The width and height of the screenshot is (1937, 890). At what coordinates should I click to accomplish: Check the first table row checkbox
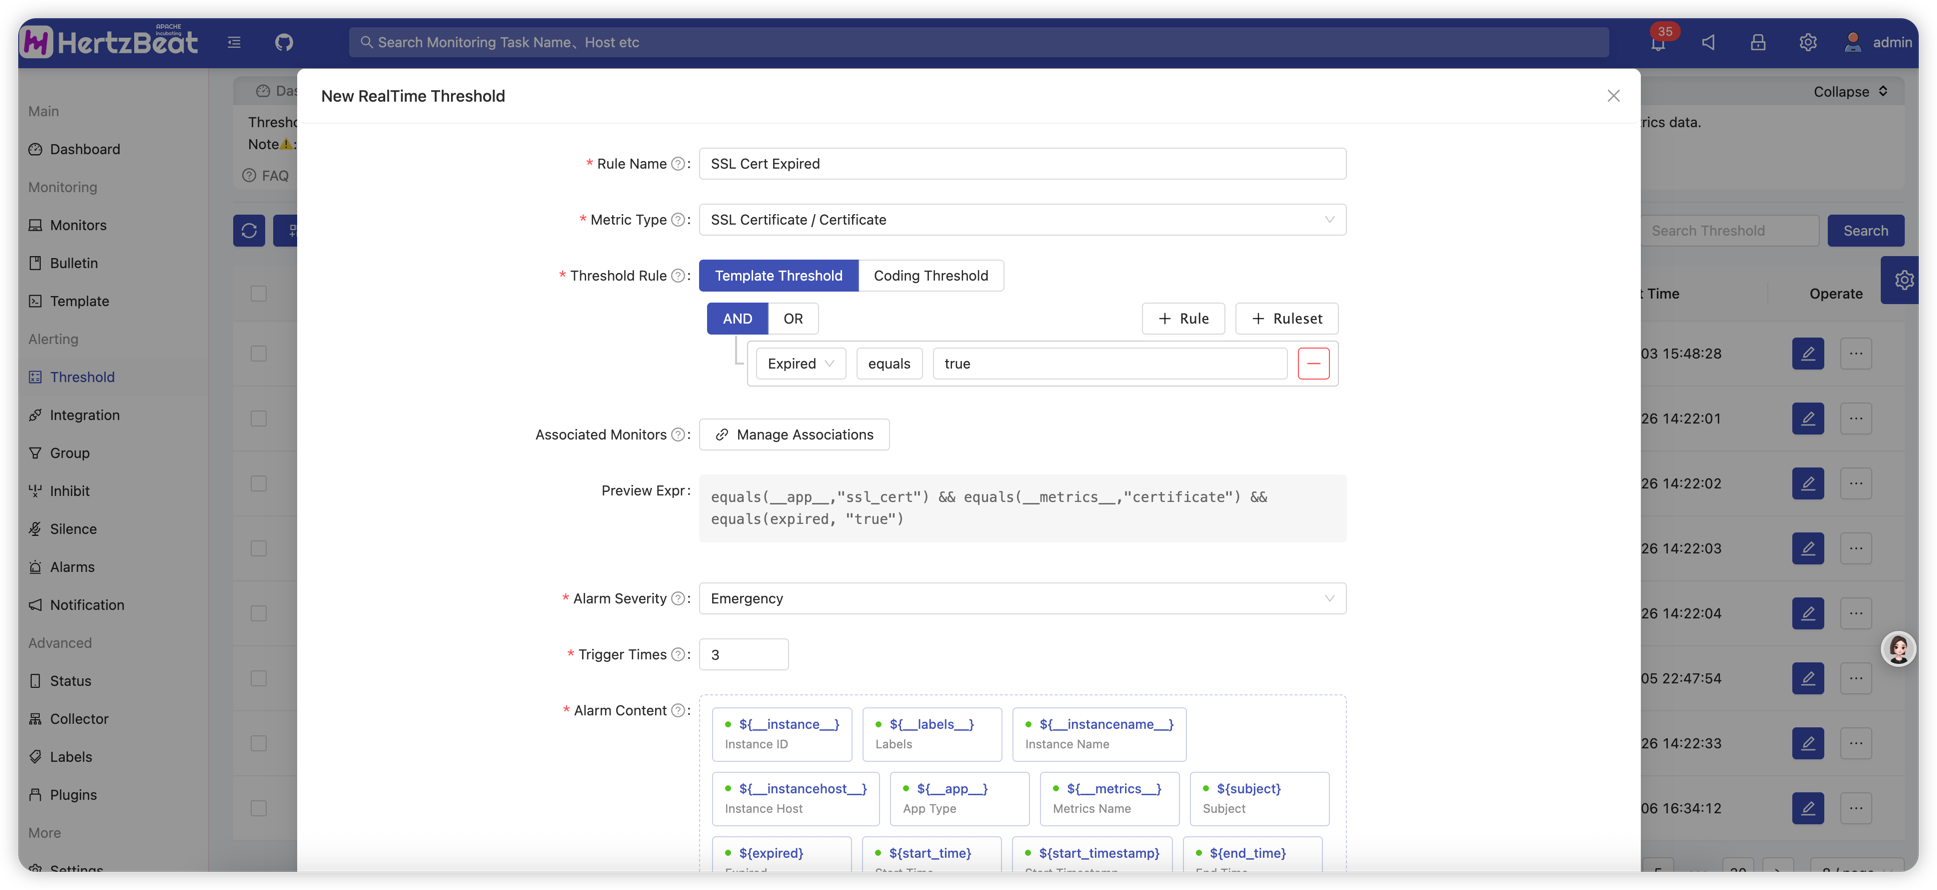[259, 354]
